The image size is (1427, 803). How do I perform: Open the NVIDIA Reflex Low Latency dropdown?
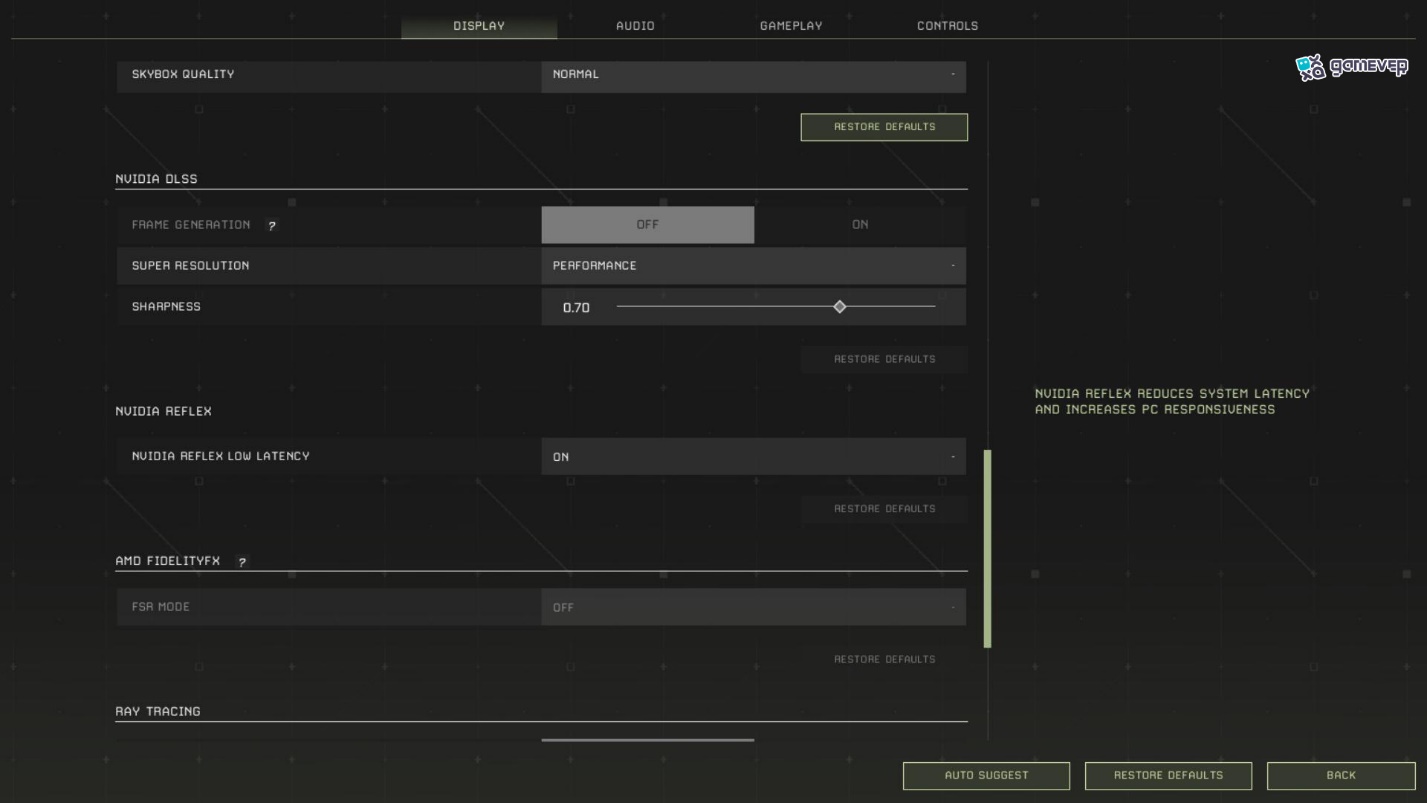tap(754, 457)
